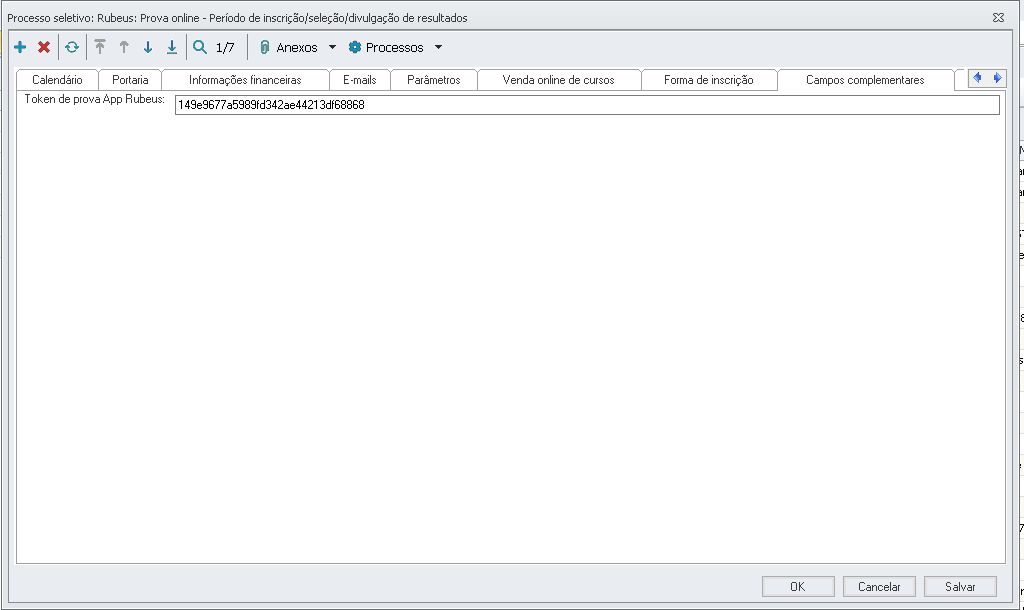Select the Parâmetros tab
The image size is (1024, 610).
[x=434, y=80]
